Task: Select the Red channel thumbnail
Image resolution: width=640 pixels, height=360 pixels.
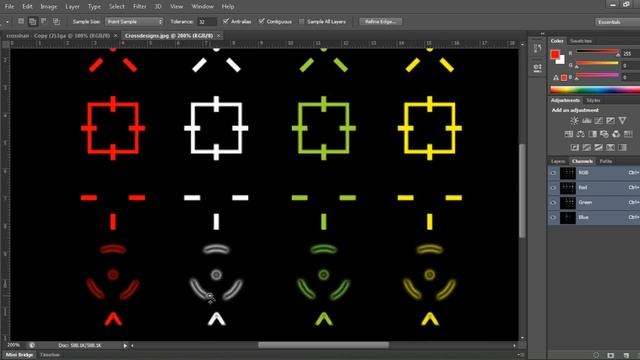Action: (x=568, y=188)
